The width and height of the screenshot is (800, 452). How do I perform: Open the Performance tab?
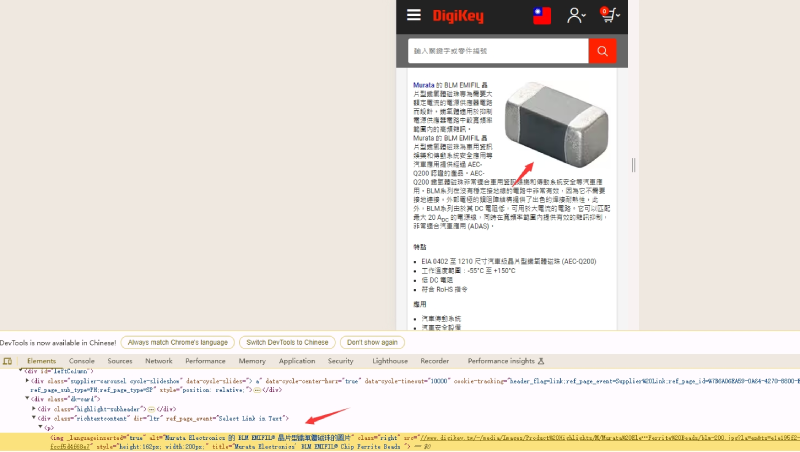tap(205, 361)
